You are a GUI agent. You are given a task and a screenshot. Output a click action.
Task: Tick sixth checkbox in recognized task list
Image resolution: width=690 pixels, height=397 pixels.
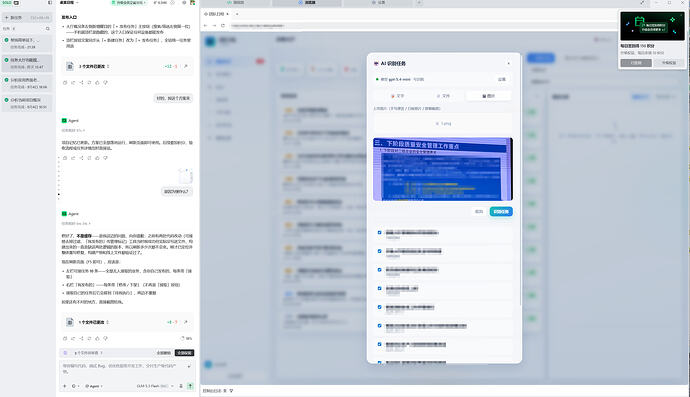379,326
